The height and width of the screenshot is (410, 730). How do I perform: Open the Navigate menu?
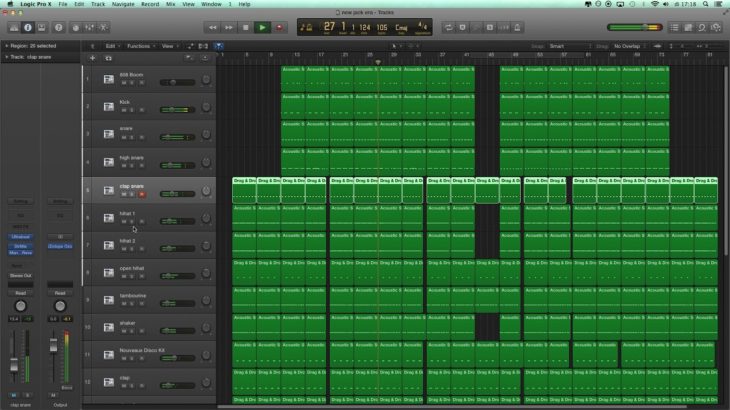[123, 4]
